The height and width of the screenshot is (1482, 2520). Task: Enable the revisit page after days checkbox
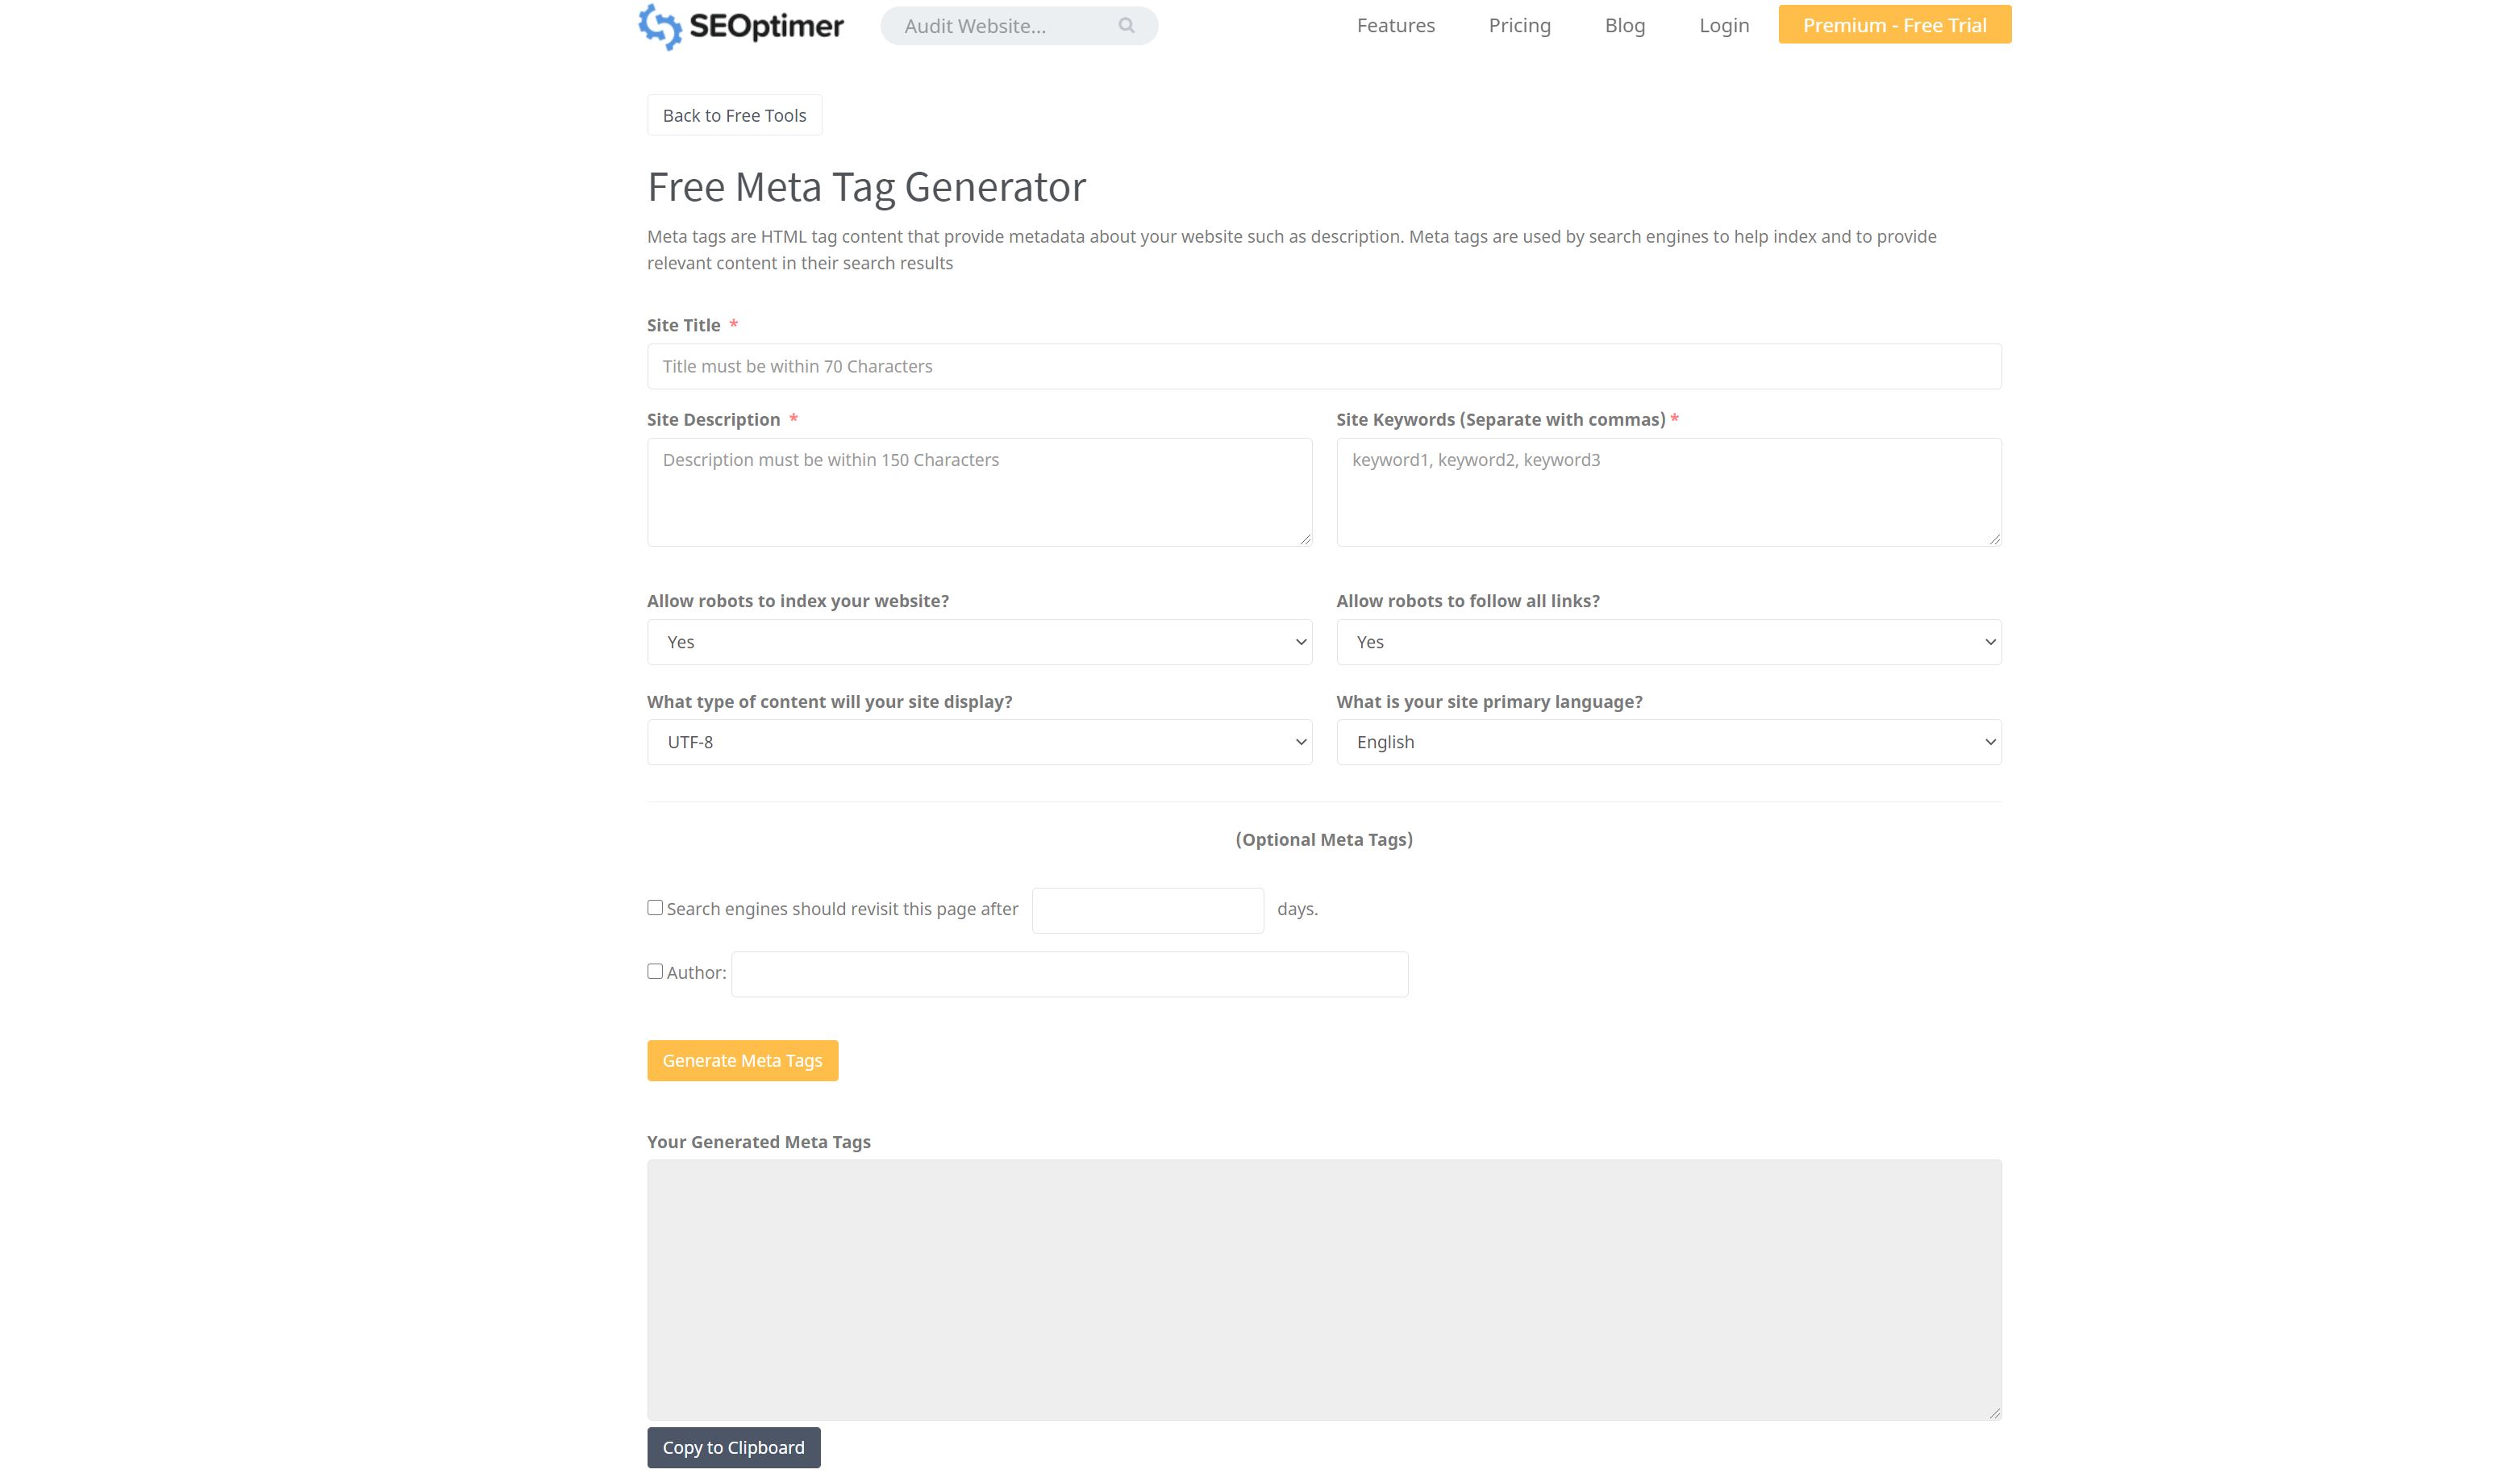655,908
